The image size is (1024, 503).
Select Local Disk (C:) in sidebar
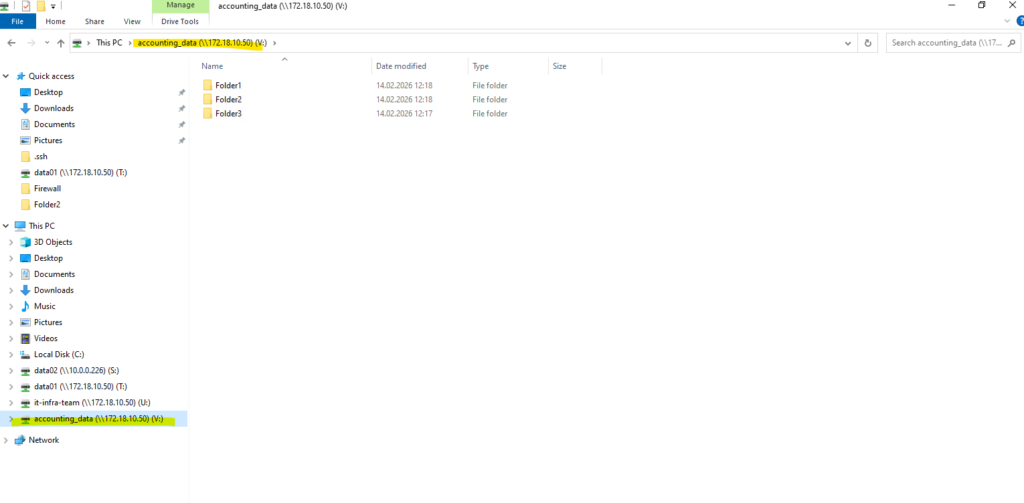pos(59,354)
